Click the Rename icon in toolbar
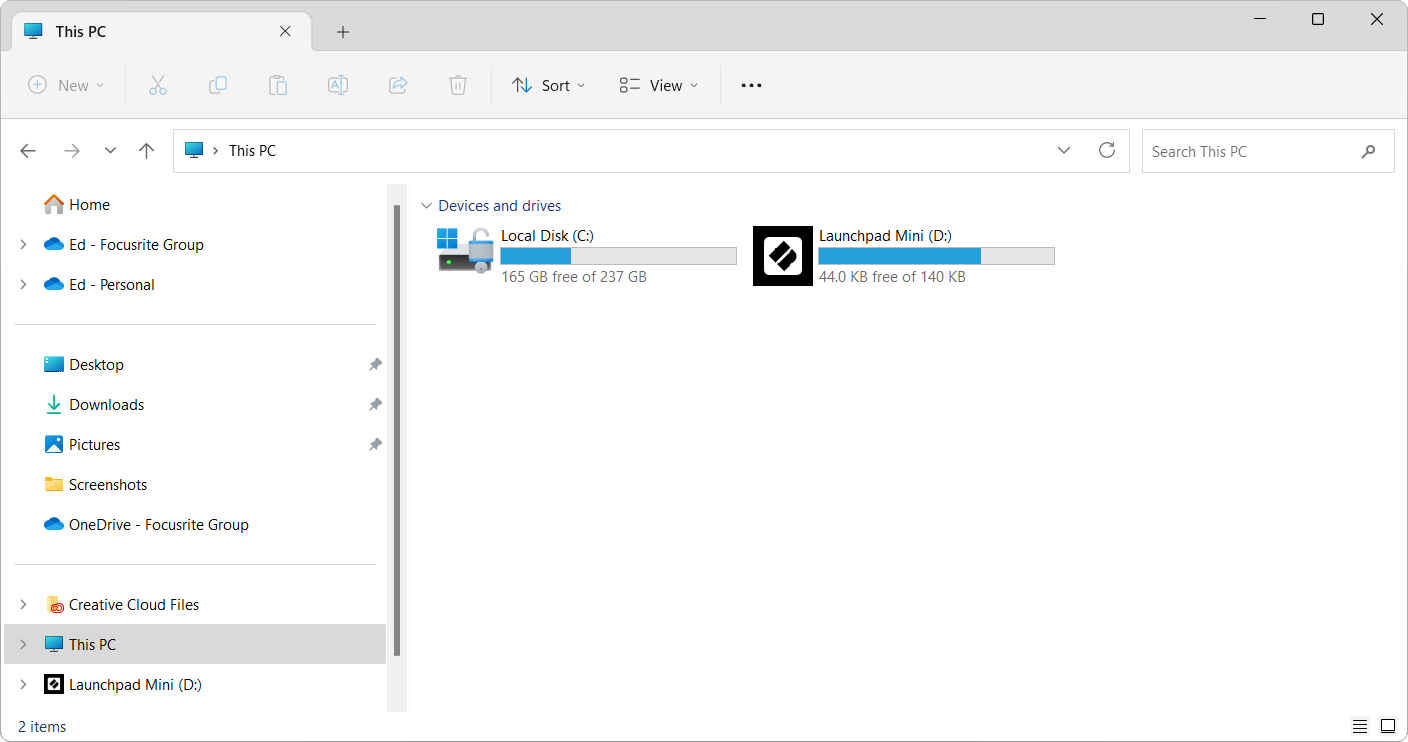 point(338,85)
